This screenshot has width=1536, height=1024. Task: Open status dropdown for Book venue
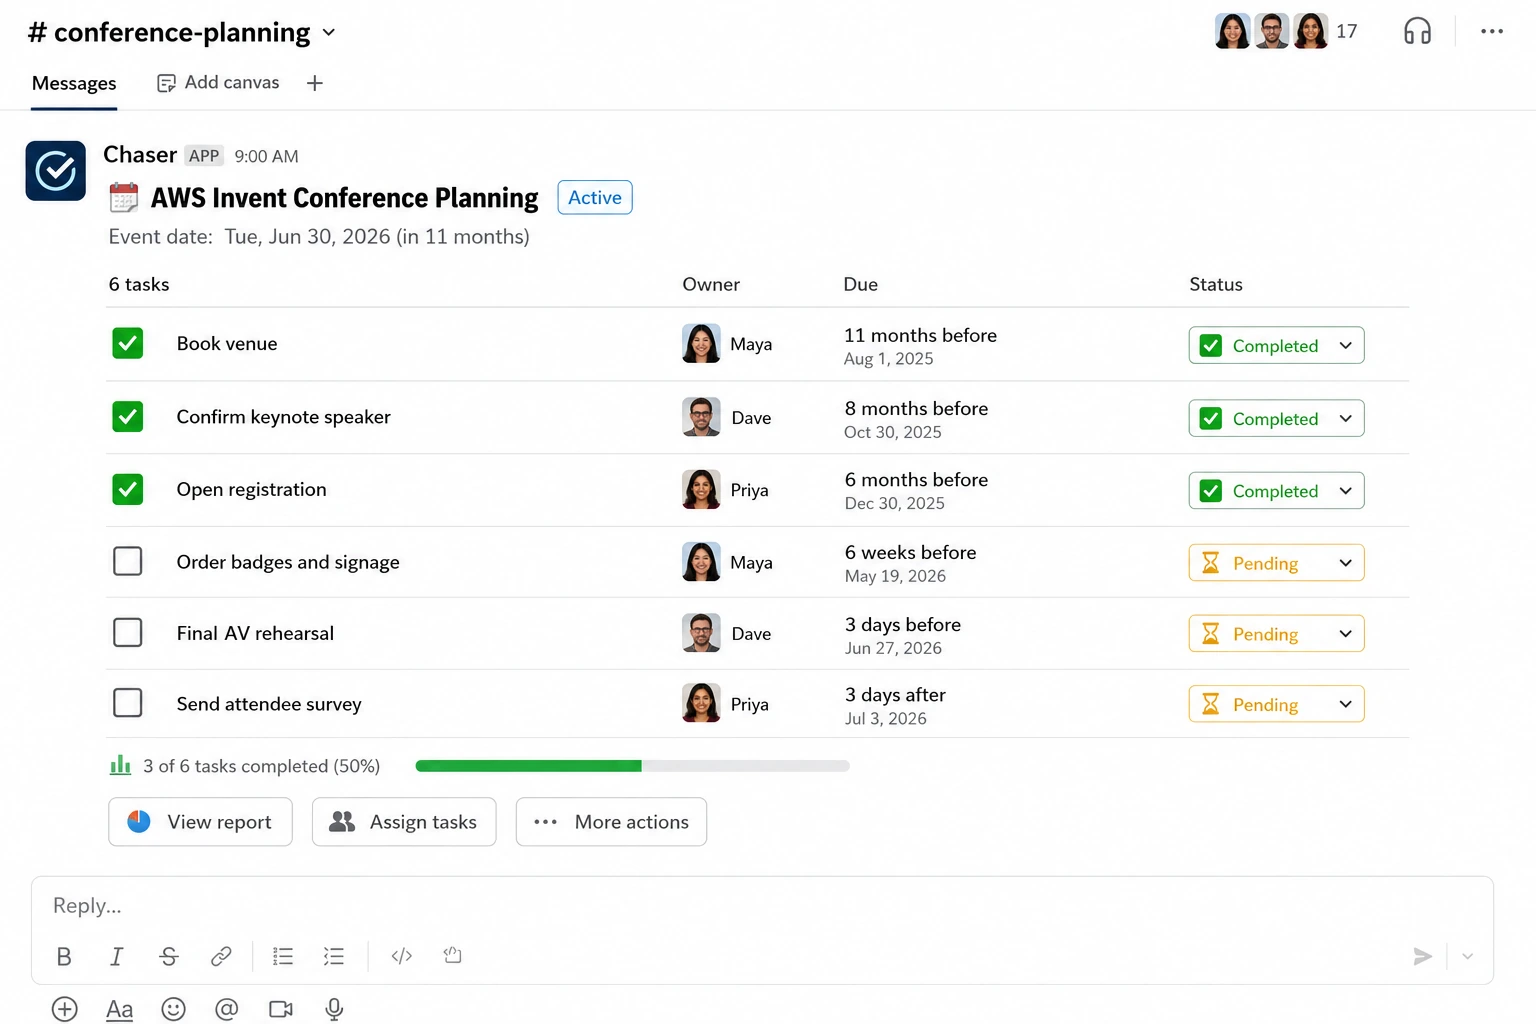coord(1276,345)
